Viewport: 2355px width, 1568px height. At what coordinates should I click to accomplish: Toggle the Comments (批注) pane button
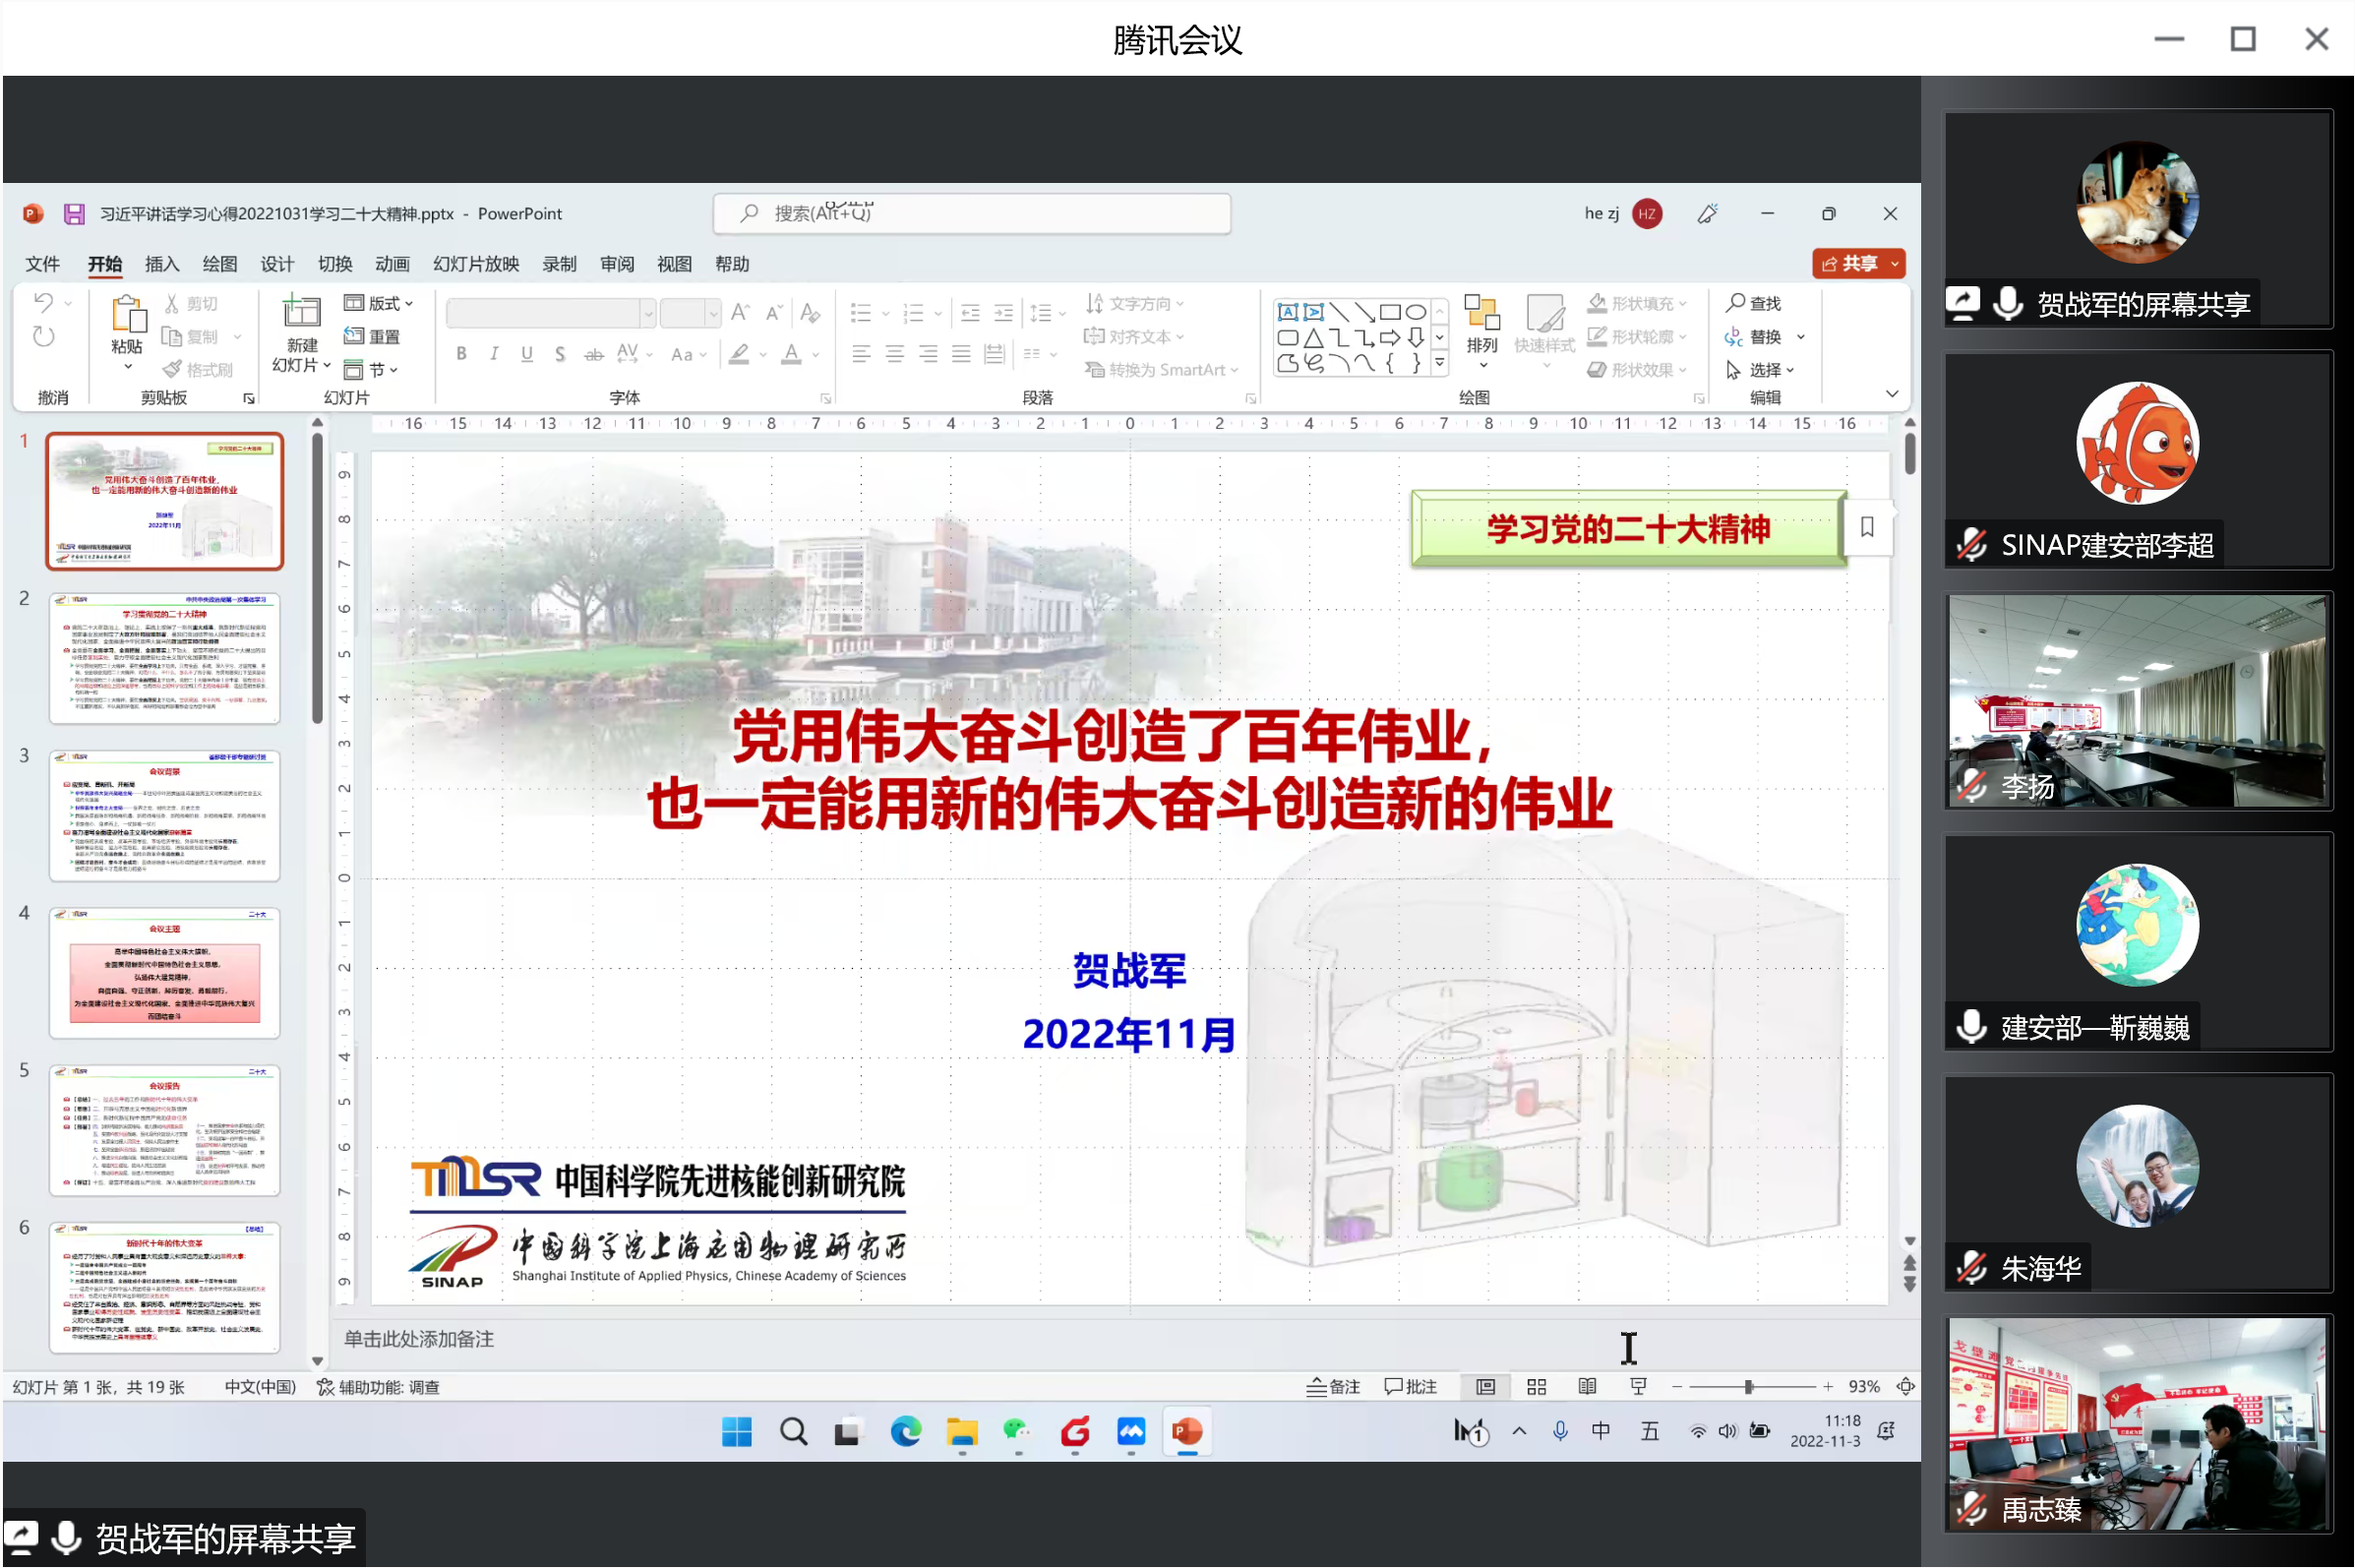(1411, 1387)
